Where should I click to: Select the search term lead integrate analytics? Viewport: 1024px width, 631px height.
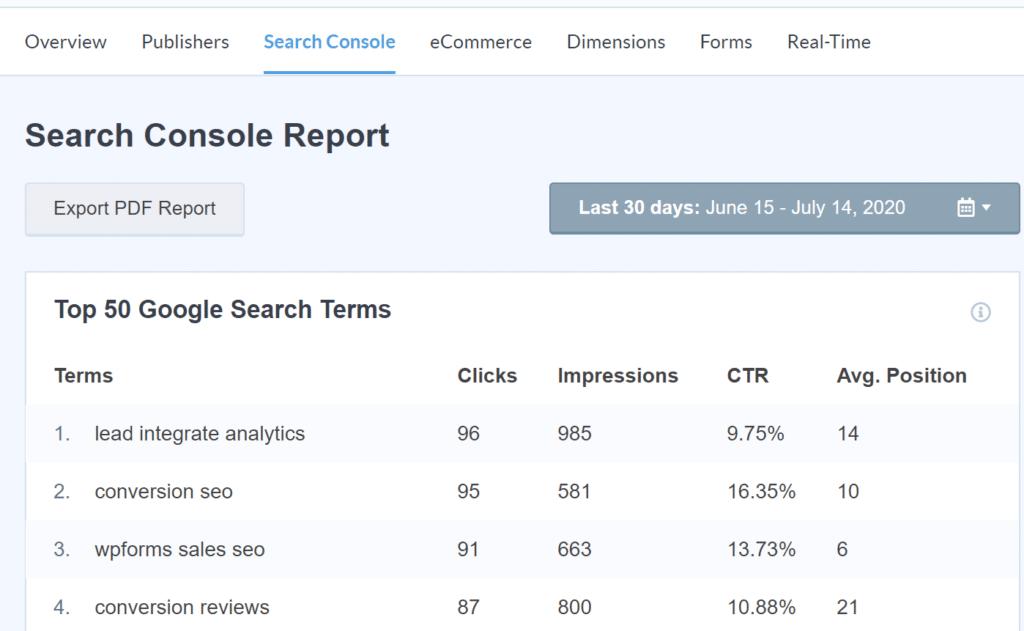pos(200,433)
